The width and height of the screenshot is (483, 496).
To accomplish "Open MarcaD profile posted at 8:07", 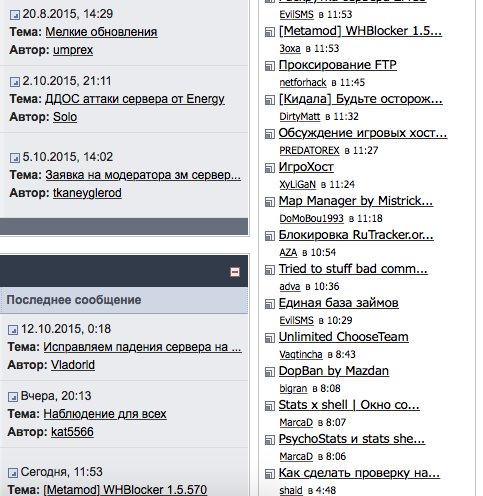I will pos(296,423).
